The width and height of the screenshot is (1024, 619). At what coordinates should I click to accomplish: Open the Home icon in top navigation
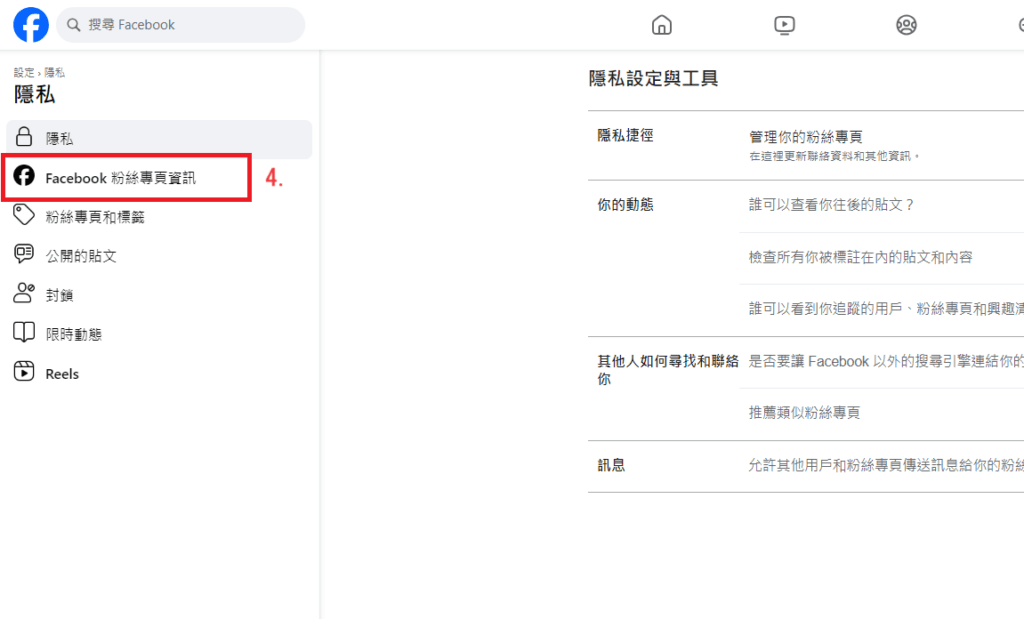[661, 25]
